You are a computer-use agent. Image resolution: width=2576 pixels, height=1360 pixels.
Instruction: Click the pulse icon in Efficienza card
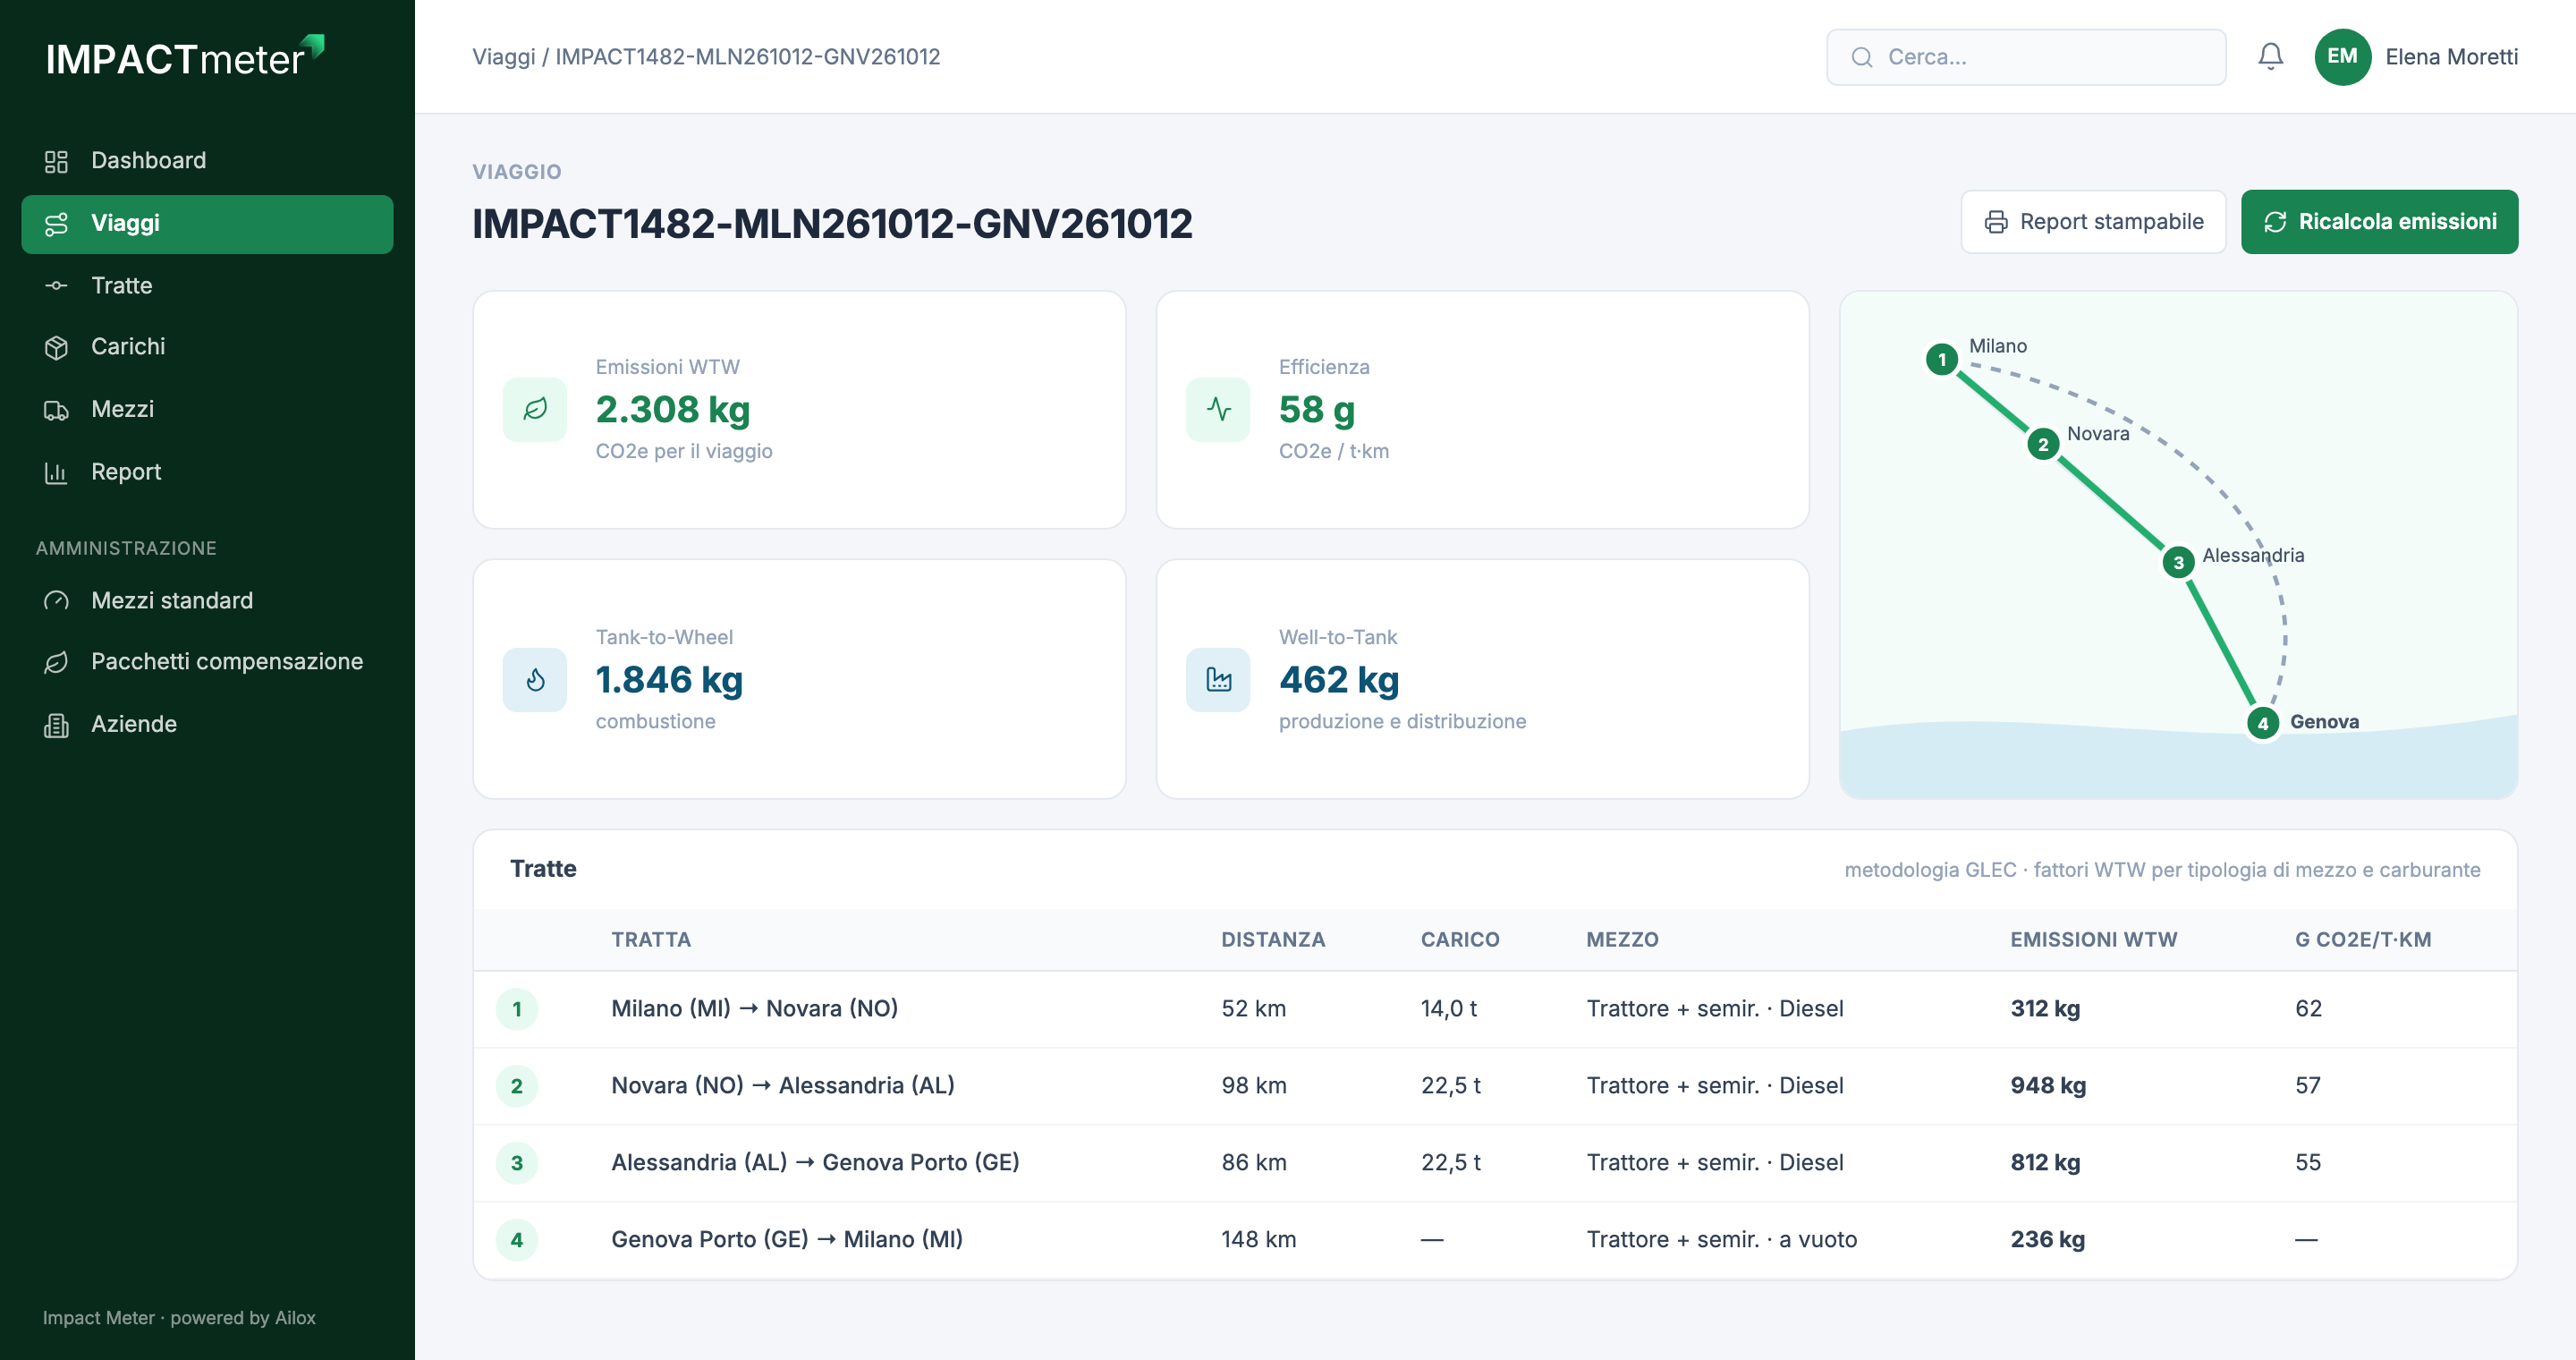(1218, 409)
